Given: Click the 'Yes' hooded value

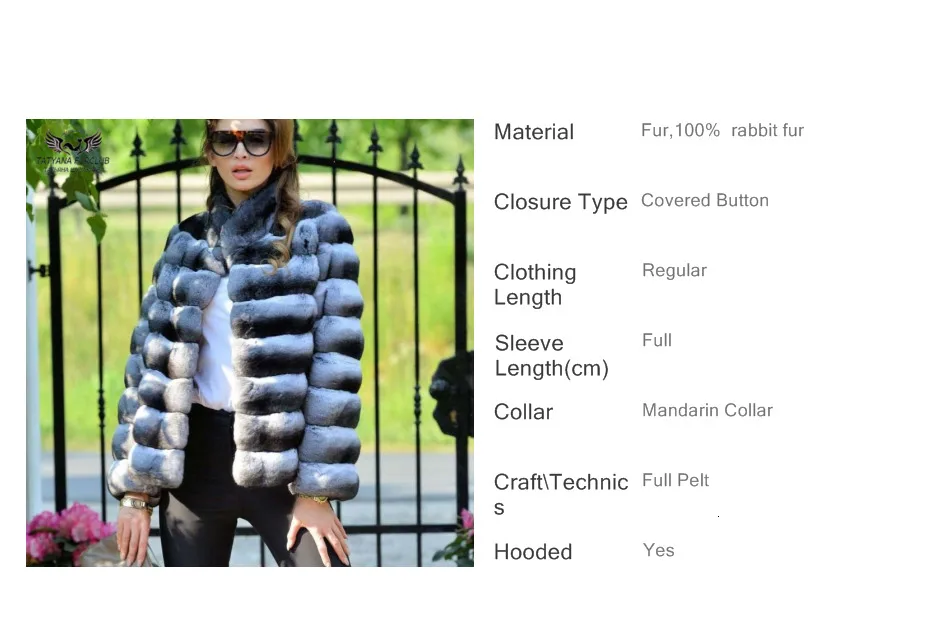Looking at the screenshot, I should 659,550.
